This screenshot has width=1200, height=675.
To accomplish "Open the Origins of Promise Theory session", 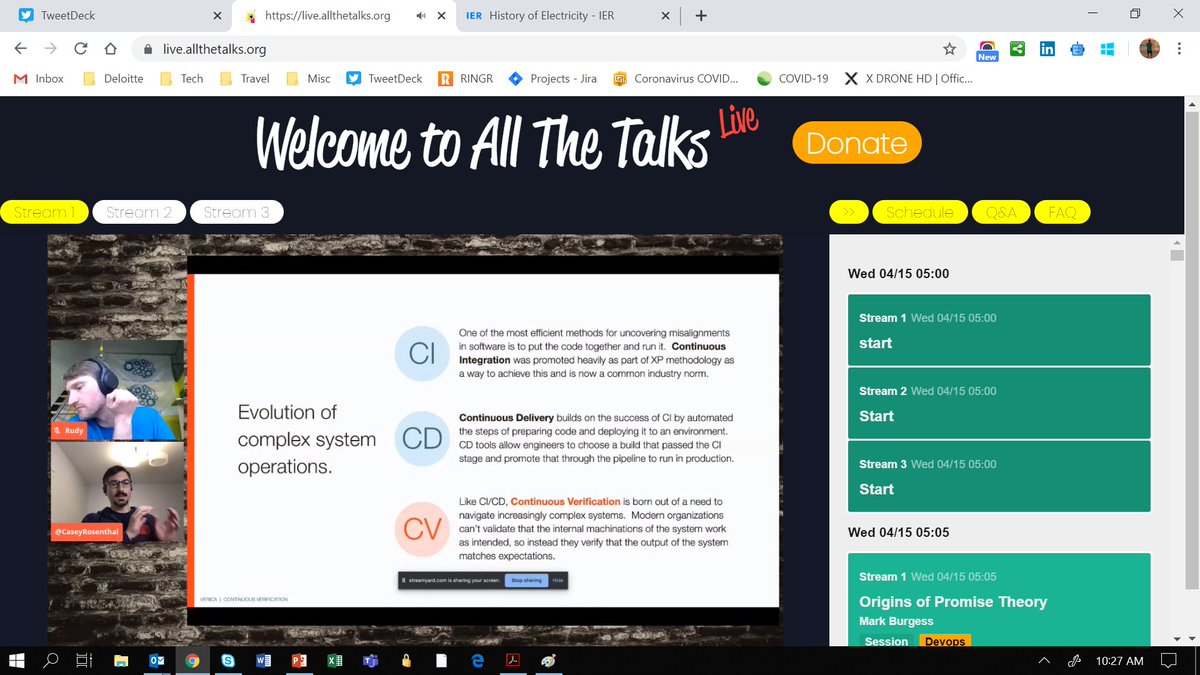I will [953, 601].
